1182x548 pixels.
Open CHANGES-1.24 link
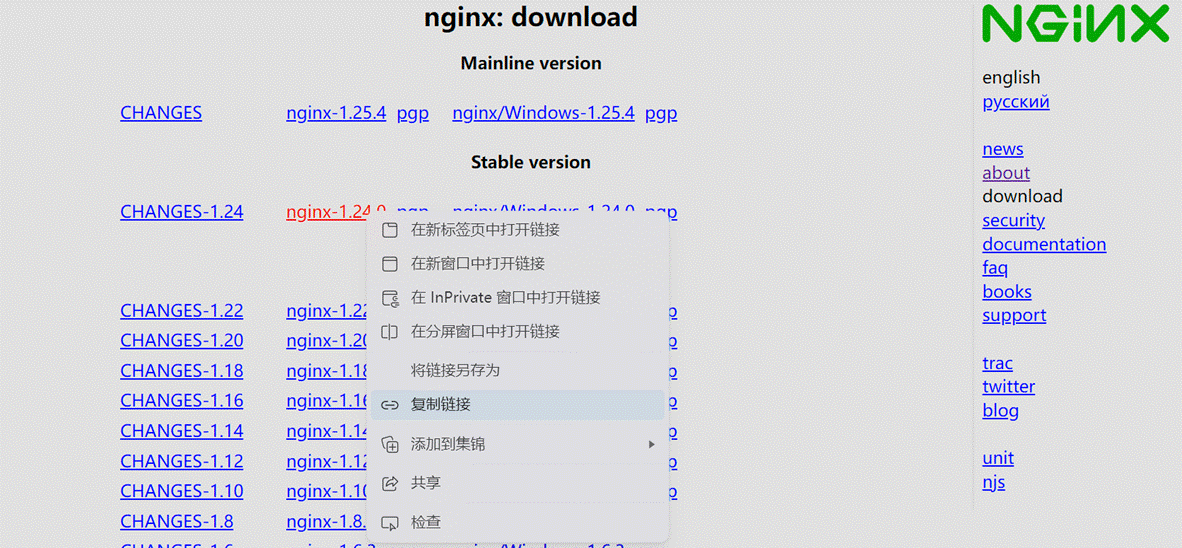(182, 212)
